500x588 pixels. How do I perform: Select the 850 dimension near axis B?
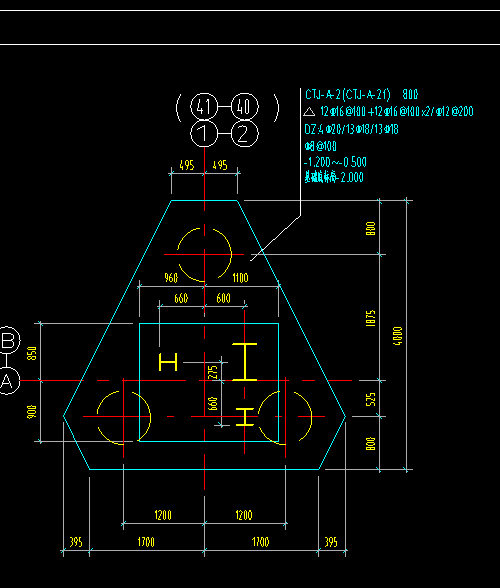(32, 353)
